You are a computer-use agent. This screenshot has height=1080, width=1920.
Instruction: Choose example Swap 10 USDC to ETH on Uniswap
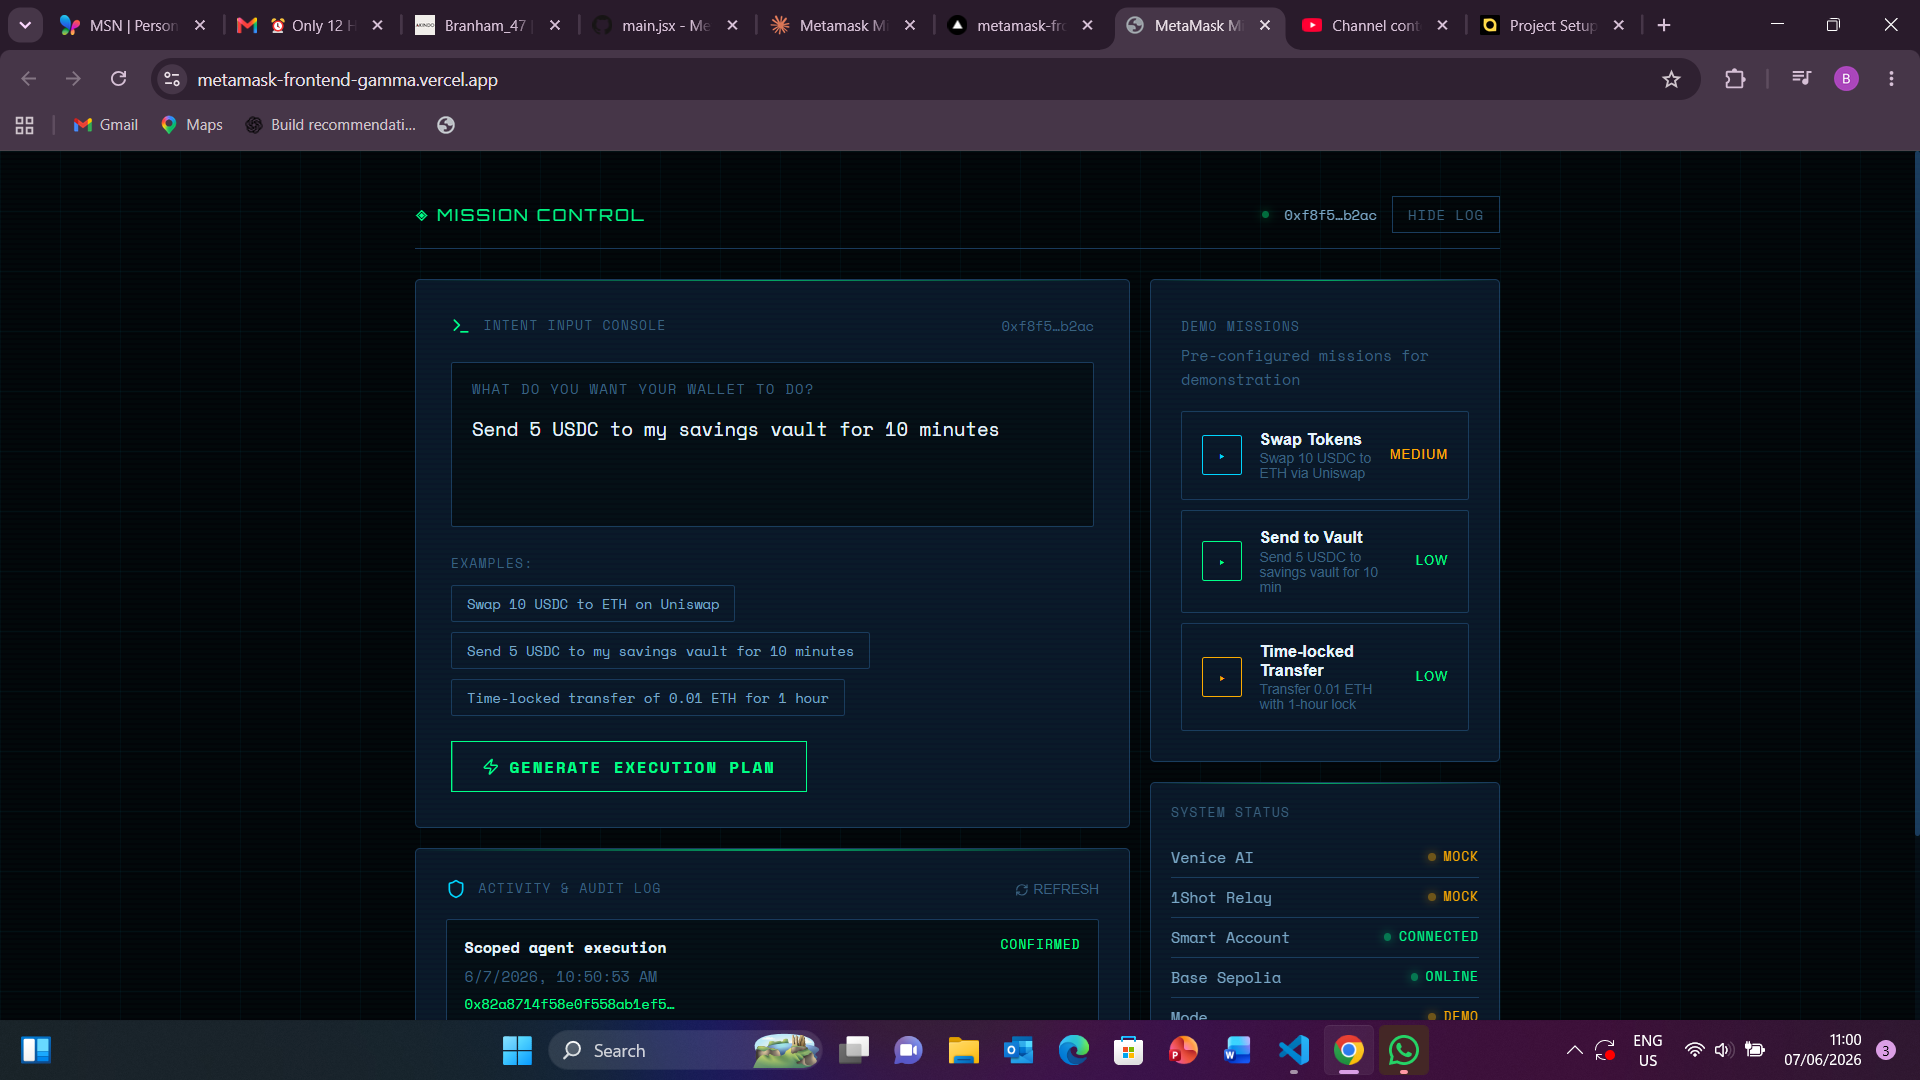[x=592, y=604]
